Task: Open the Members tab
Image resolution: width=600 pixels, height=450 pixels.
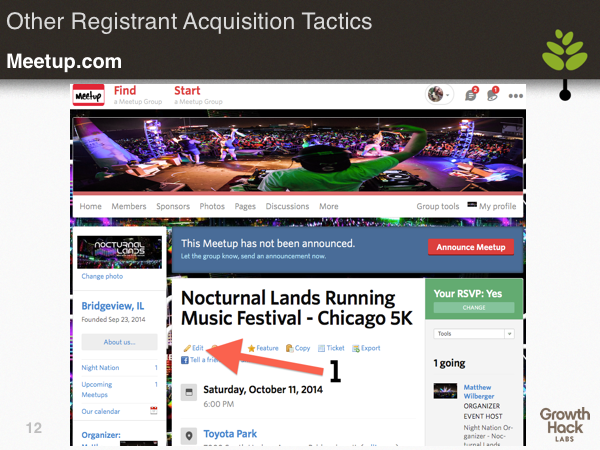Action: coord(129,206)
